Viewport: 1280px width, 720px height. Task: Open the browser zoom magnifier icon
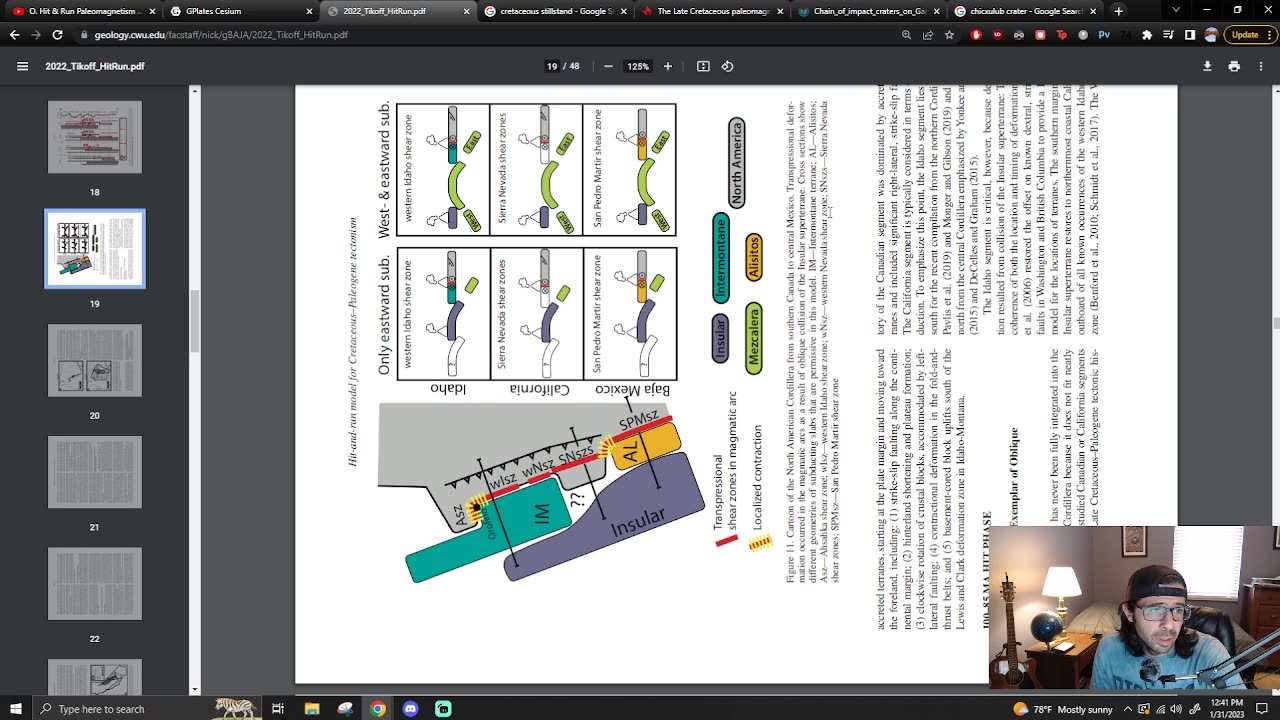point(907,34)
